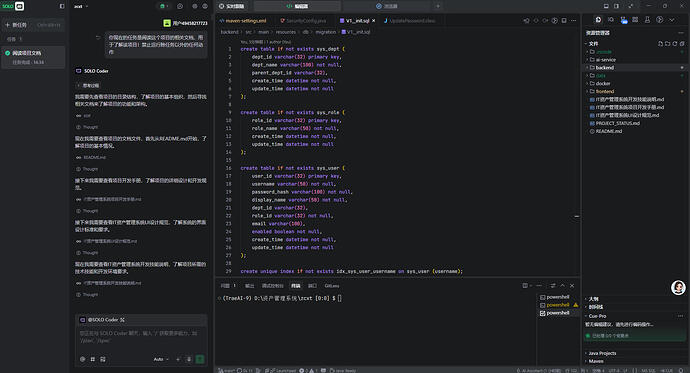The image size is (690, 373).
Task: Open the 调试控制台 panel tab
Action: click(272, 286)
